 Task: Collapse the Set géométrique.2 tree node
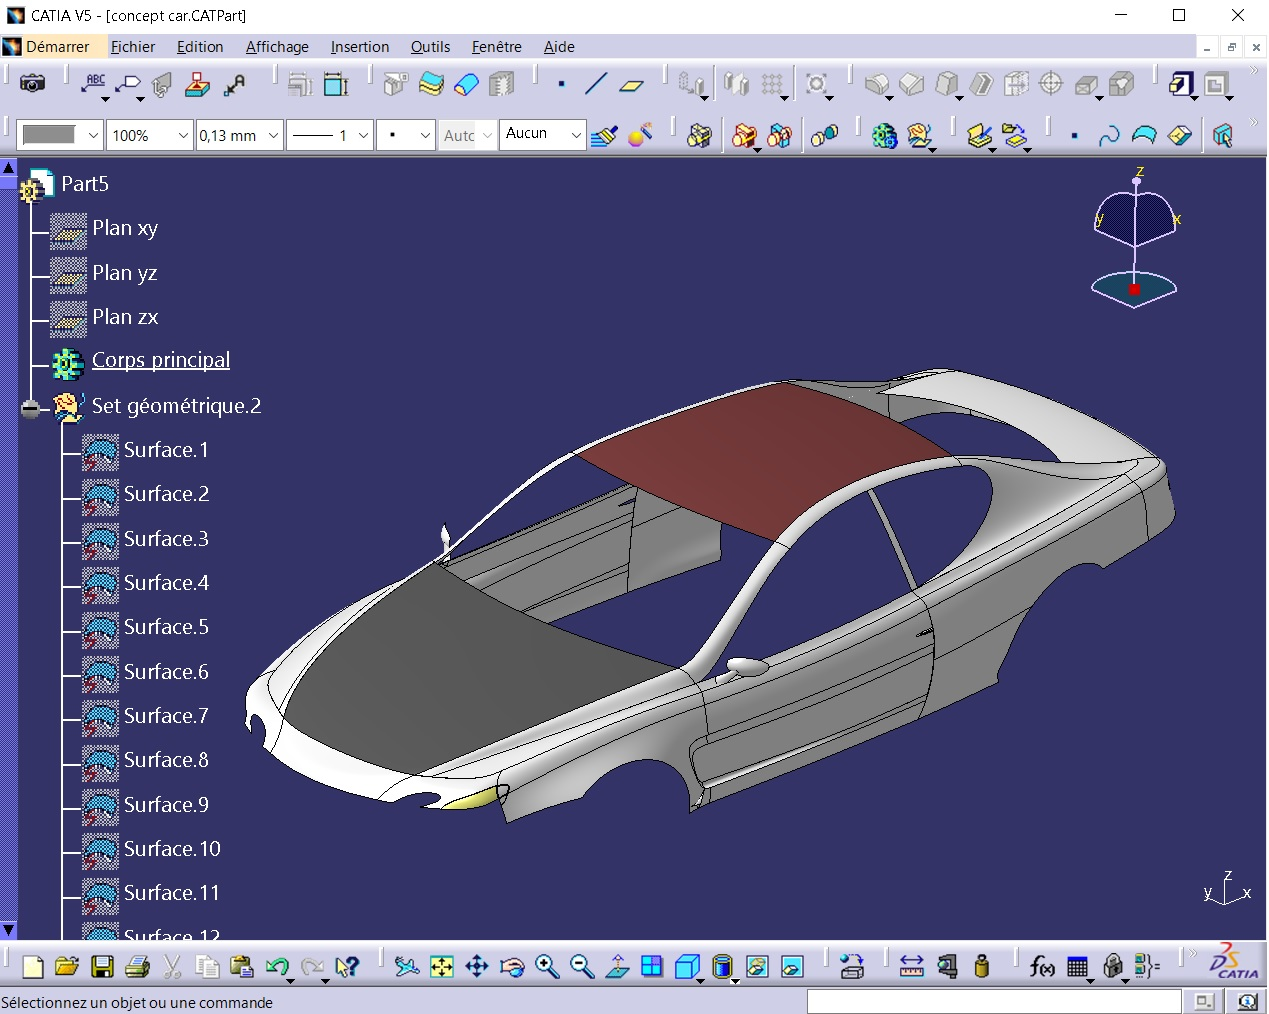point(31,408)
